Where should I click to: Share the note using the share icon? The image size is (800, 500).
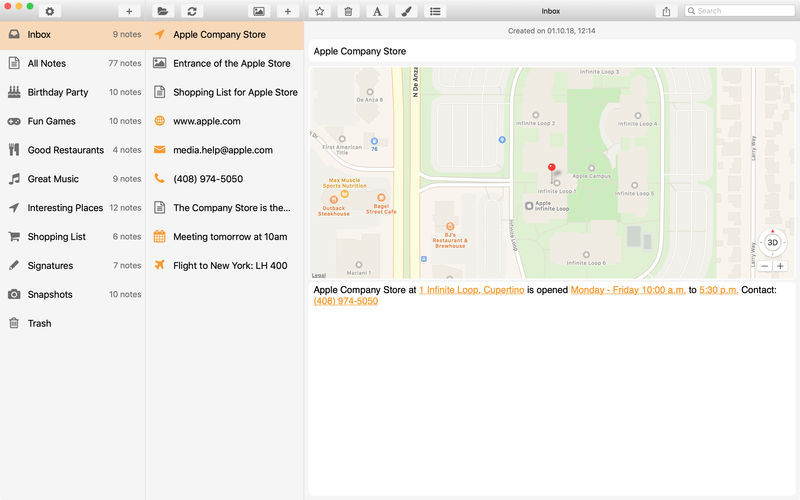666,11
